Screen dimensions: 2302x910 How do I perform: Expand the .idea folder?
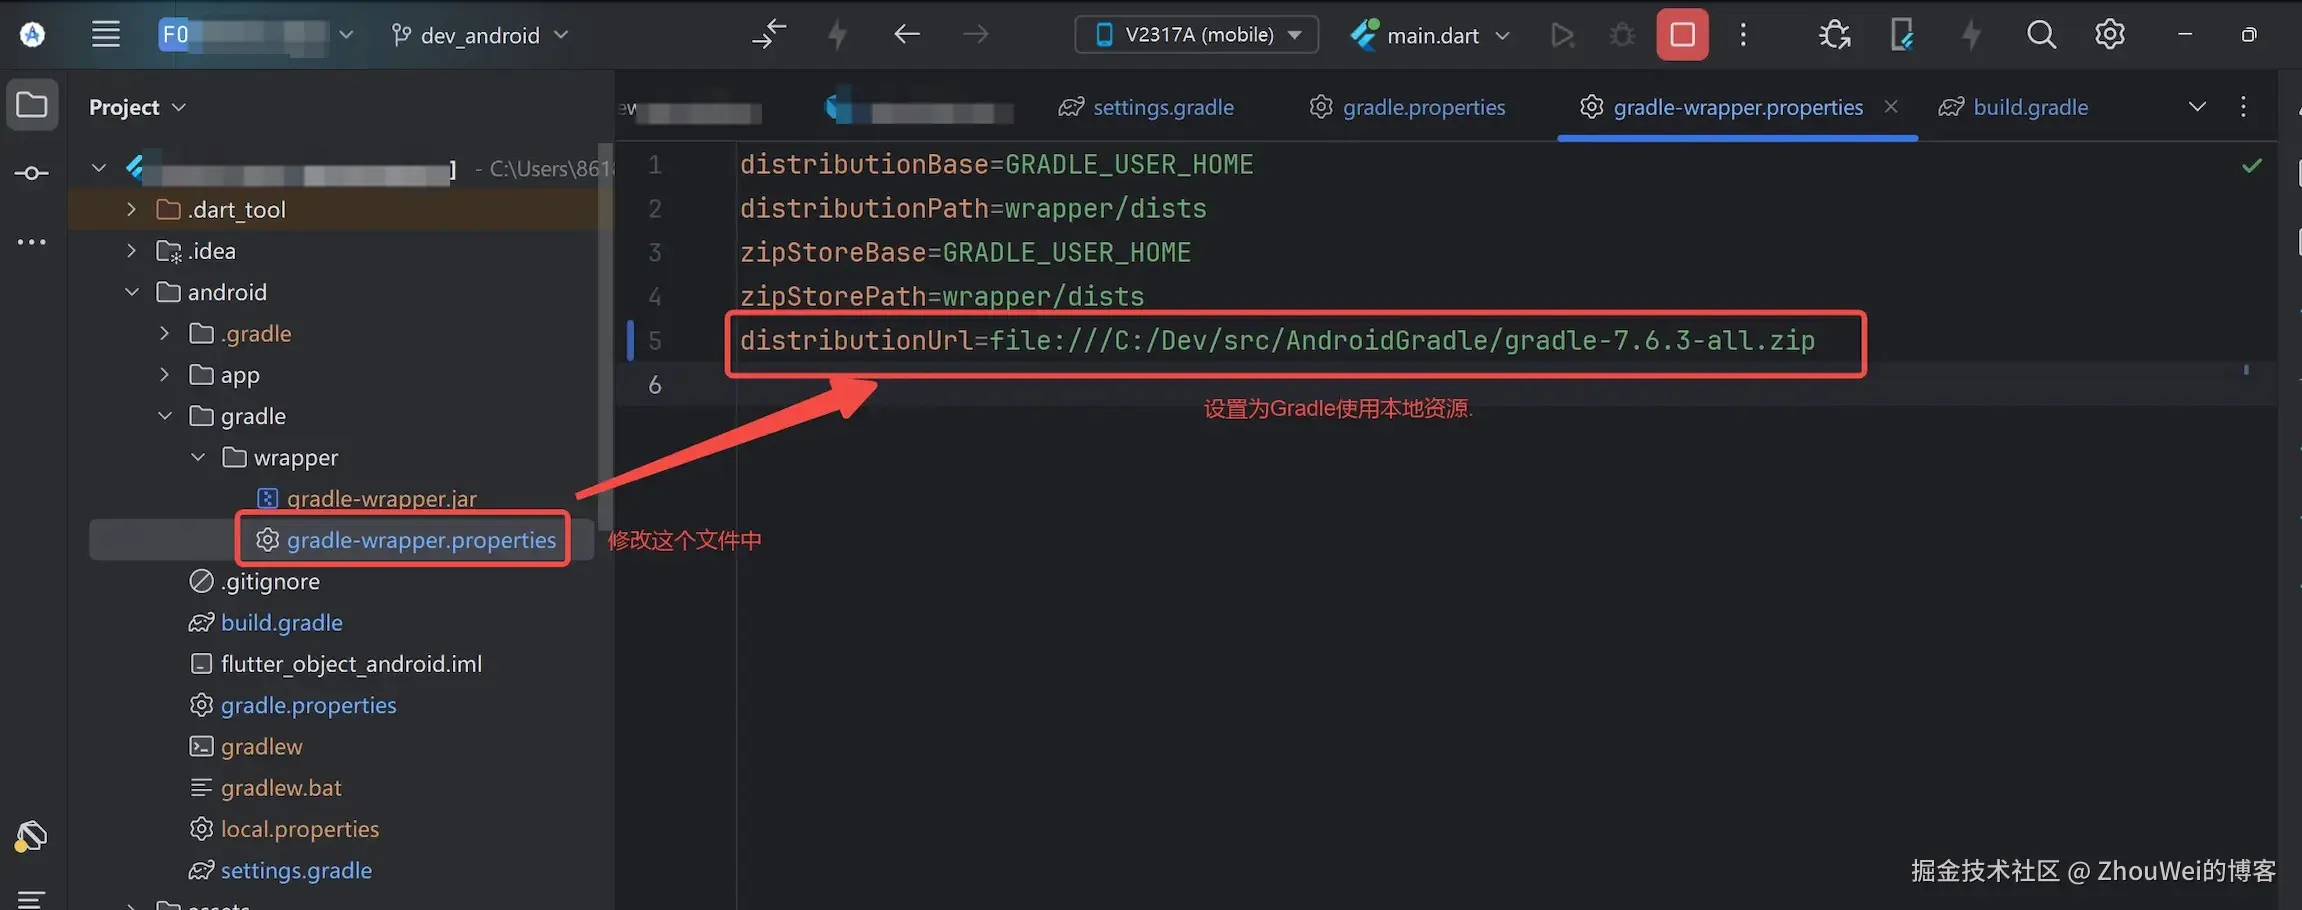coord(131,250)
